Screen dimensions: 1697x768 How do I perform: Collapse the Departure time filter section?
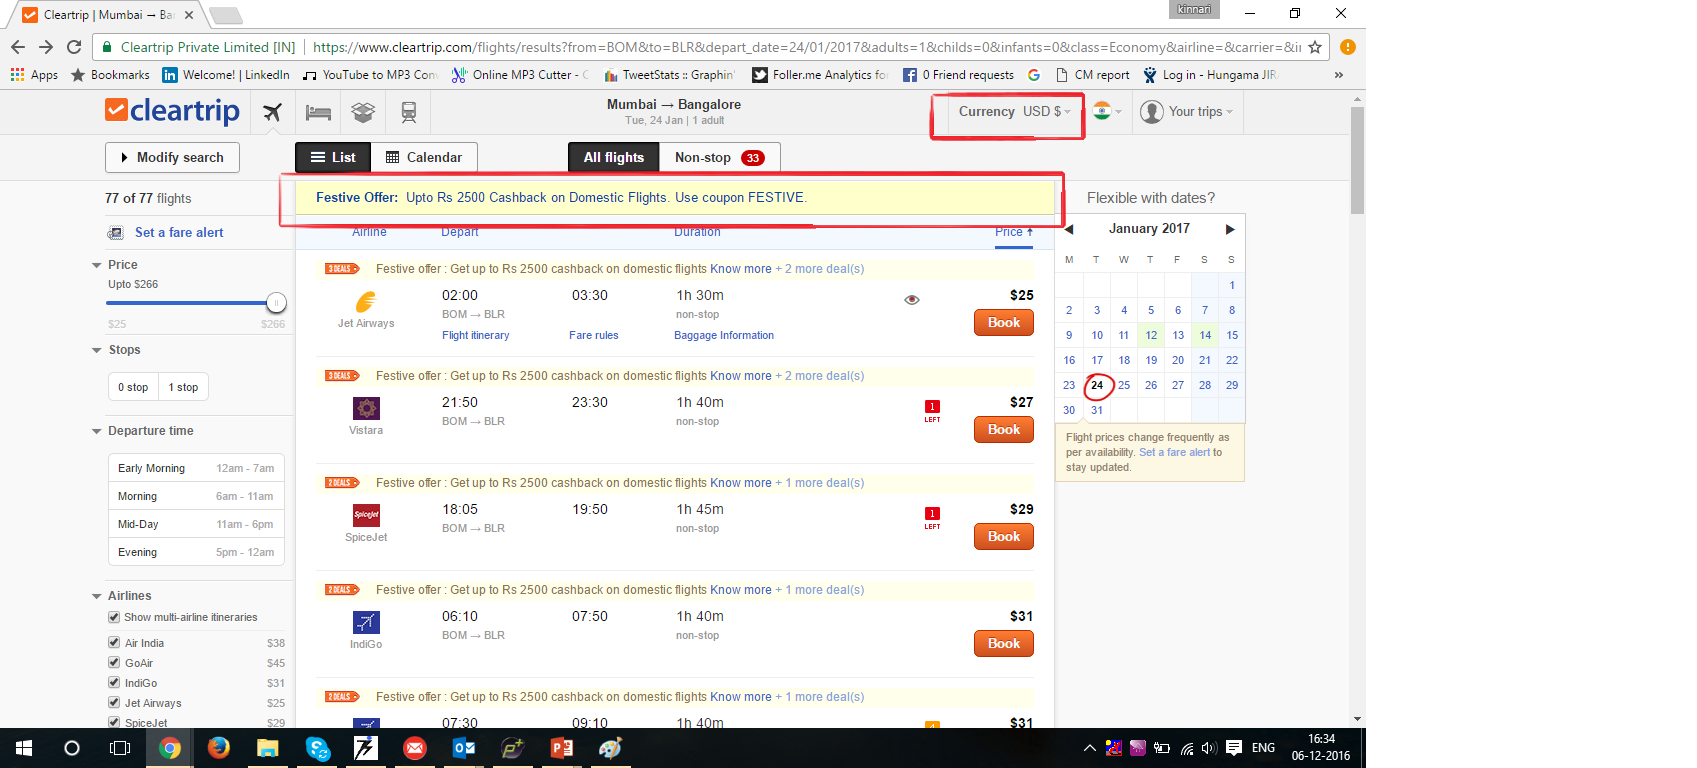click(97, 431)
